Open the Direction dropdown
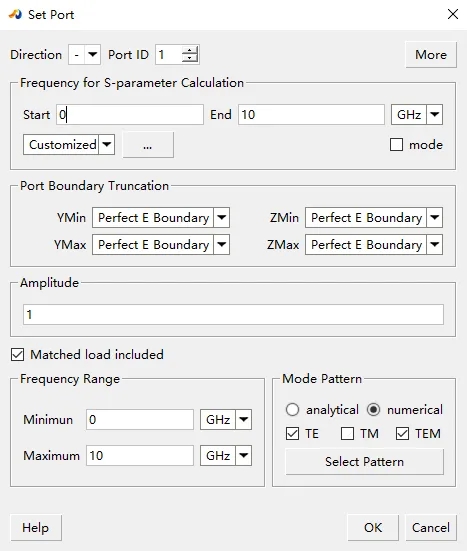Screen dimensions: 467x551 pos(85,54)
